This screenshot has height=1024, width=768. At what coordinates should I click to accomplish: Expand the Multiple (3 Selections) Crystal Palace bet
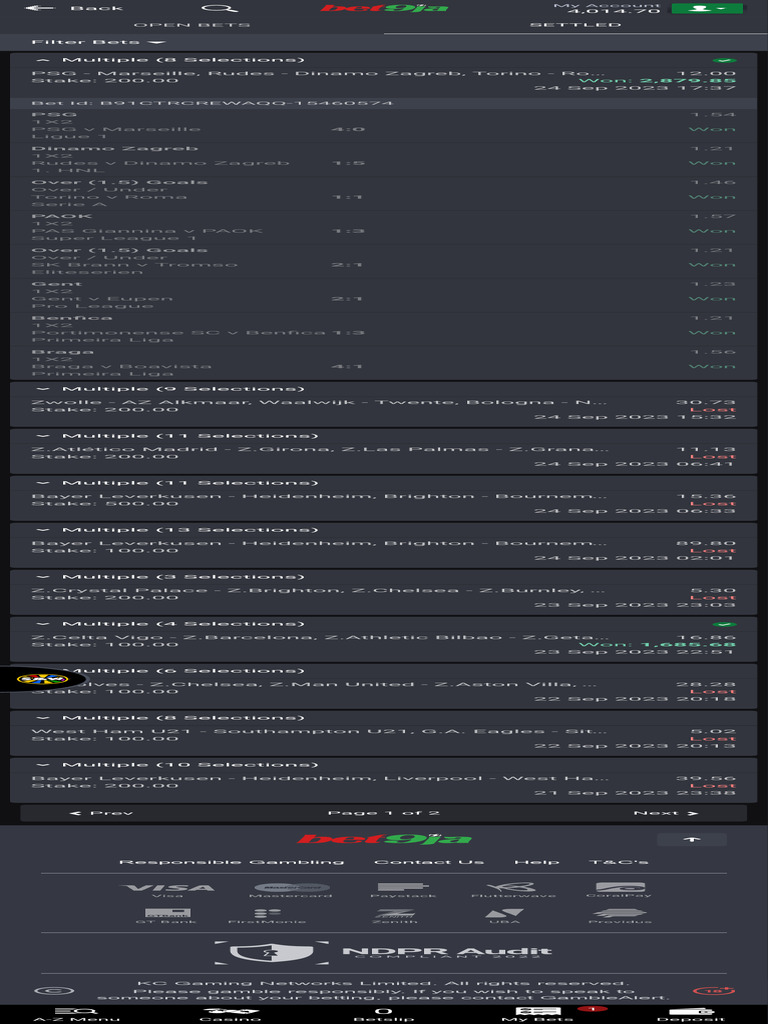click(x=43, y=577)
